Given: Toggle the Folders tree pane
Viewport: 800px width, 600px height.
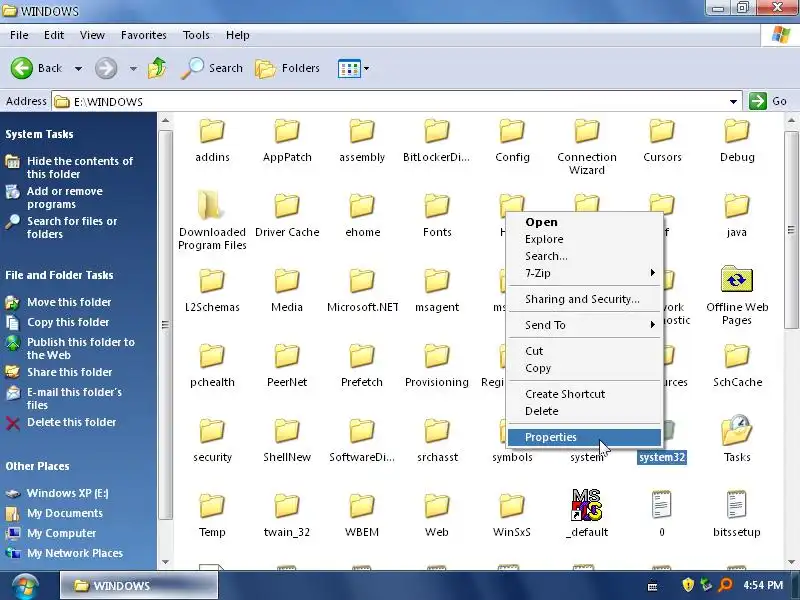Looking at the screenshot, I should [287, 68].
